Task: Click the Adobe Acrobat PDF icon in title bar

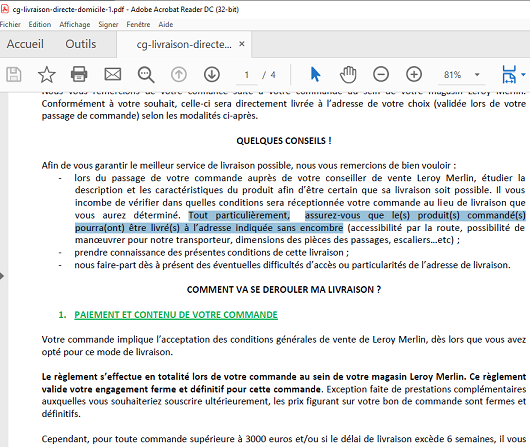Action: point(4,9)
